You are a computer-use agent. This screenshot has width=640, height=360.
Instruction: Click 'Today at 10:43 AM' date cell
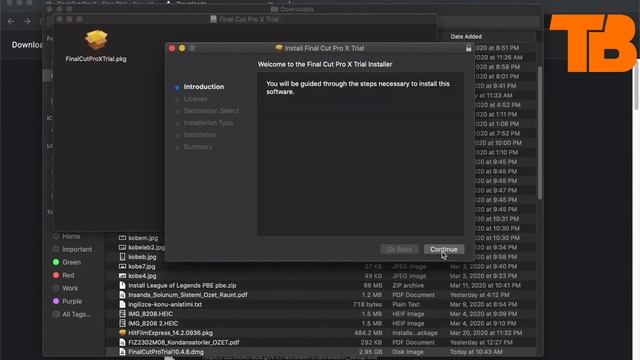coord(476,352)
